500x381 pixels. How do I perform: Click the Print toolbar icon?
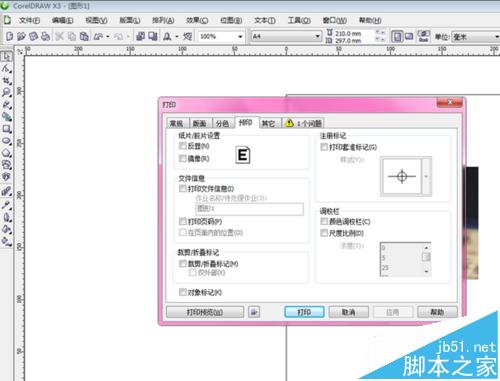click(x=45, y=36)
